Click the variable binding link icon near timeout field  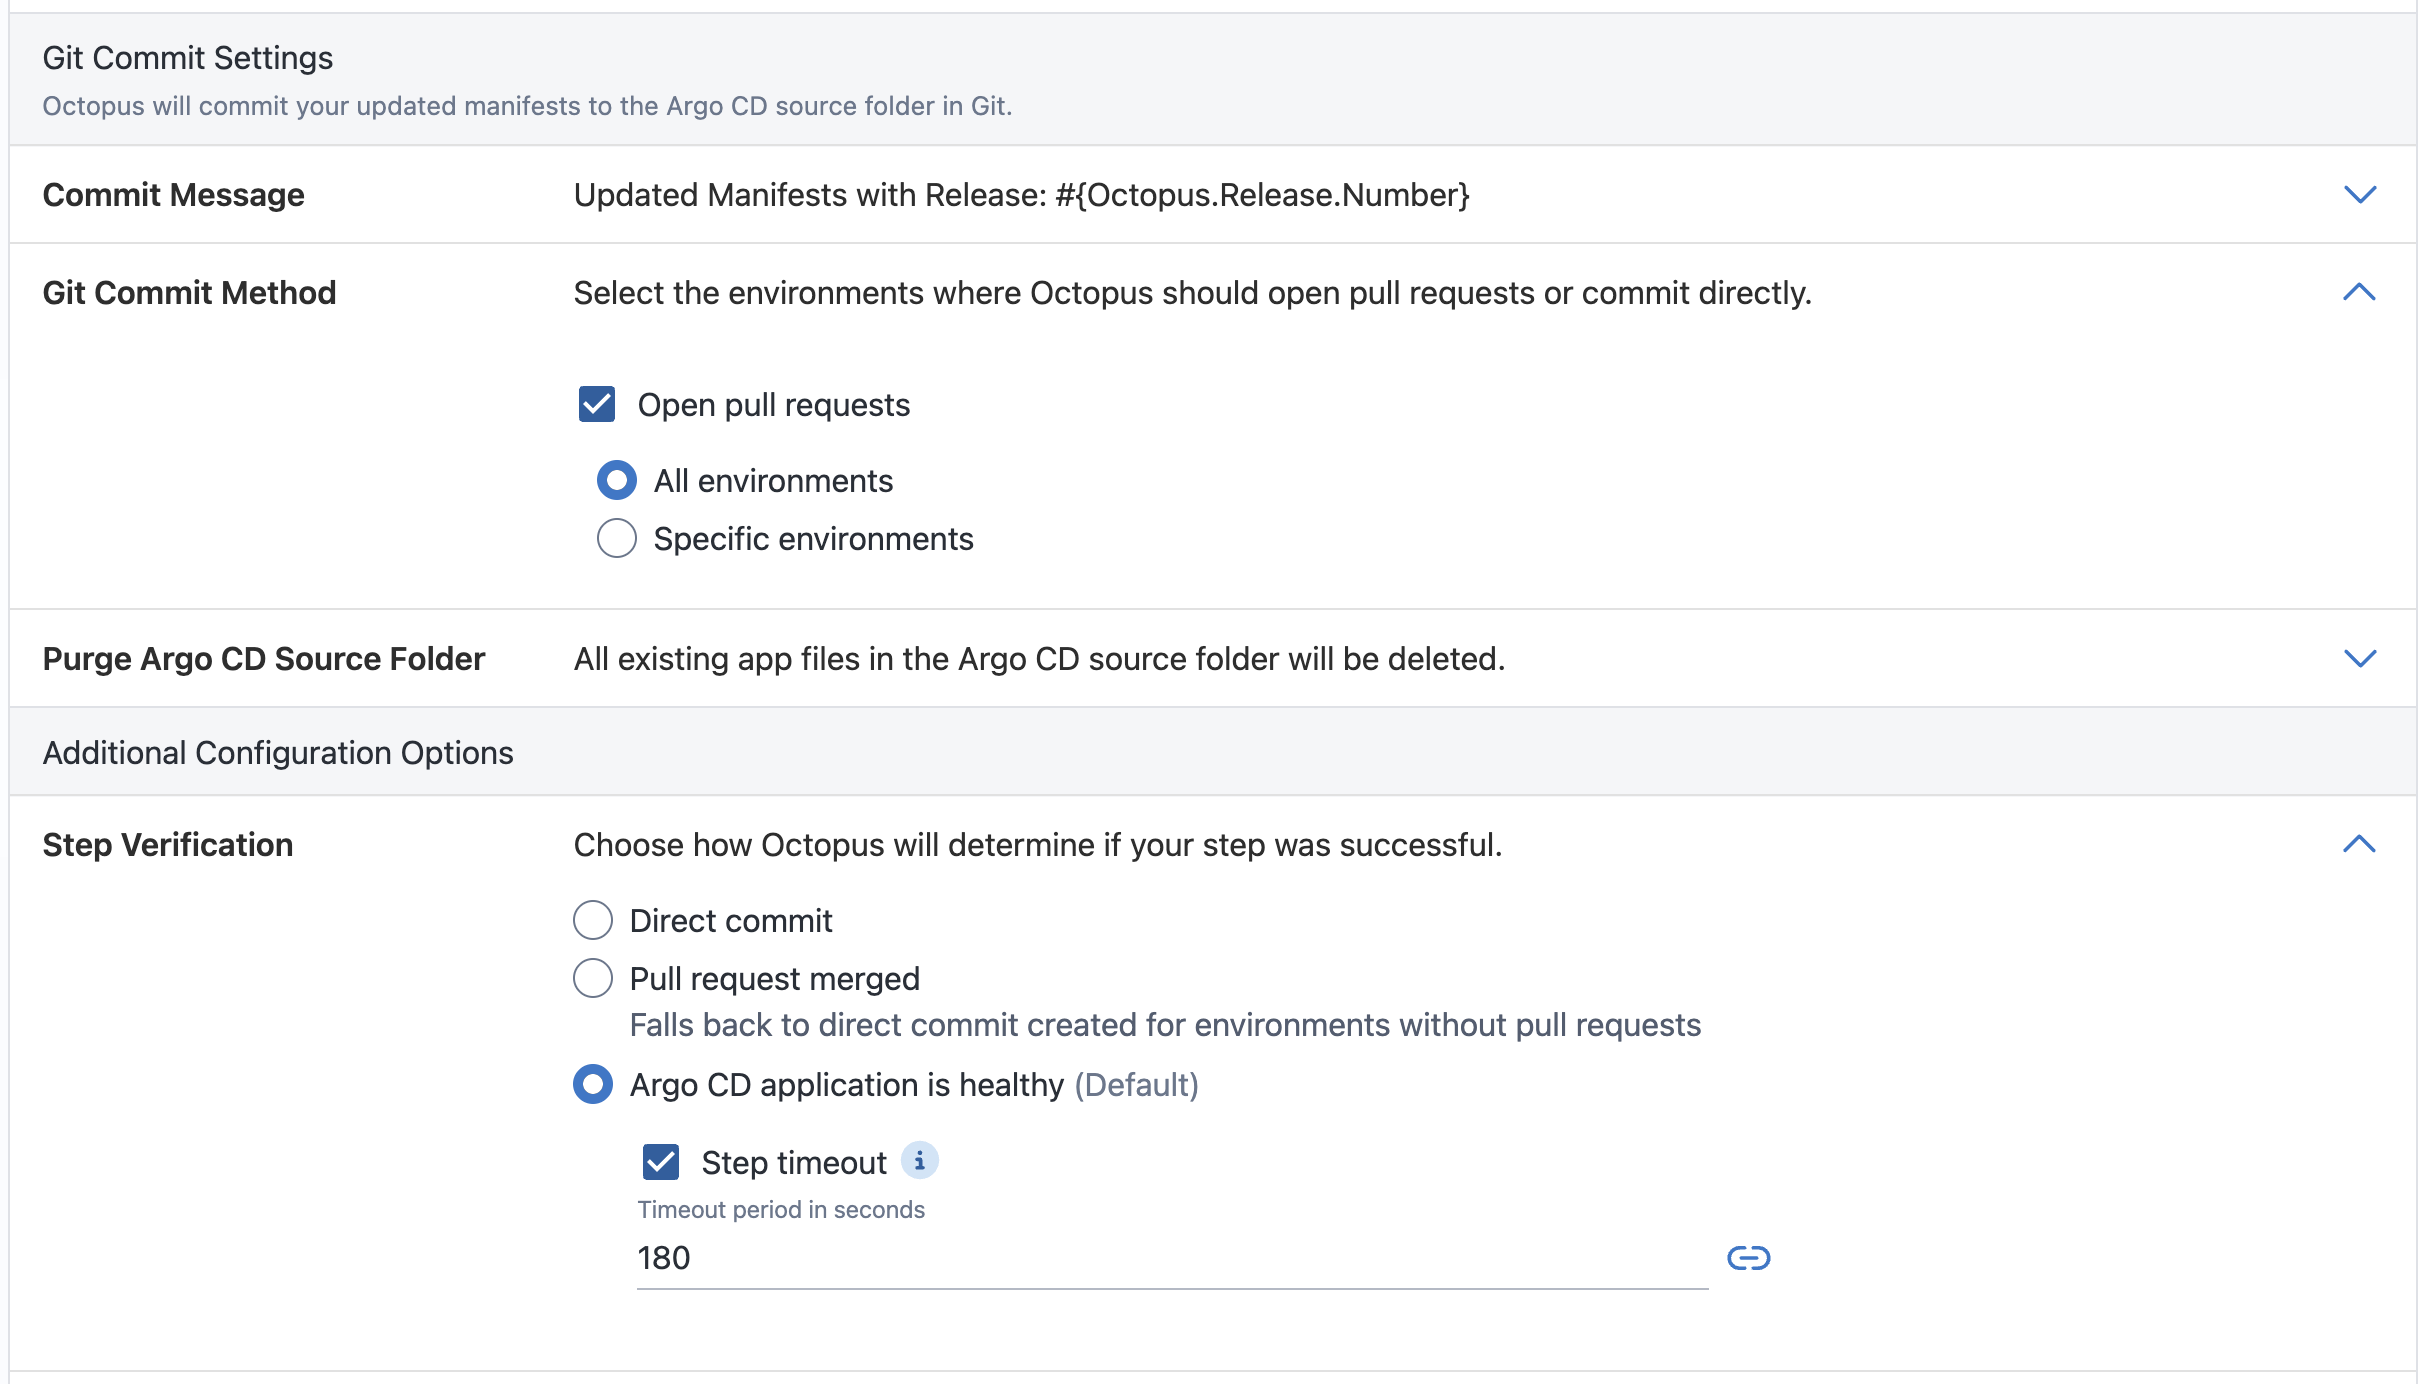(1748, 1258)
